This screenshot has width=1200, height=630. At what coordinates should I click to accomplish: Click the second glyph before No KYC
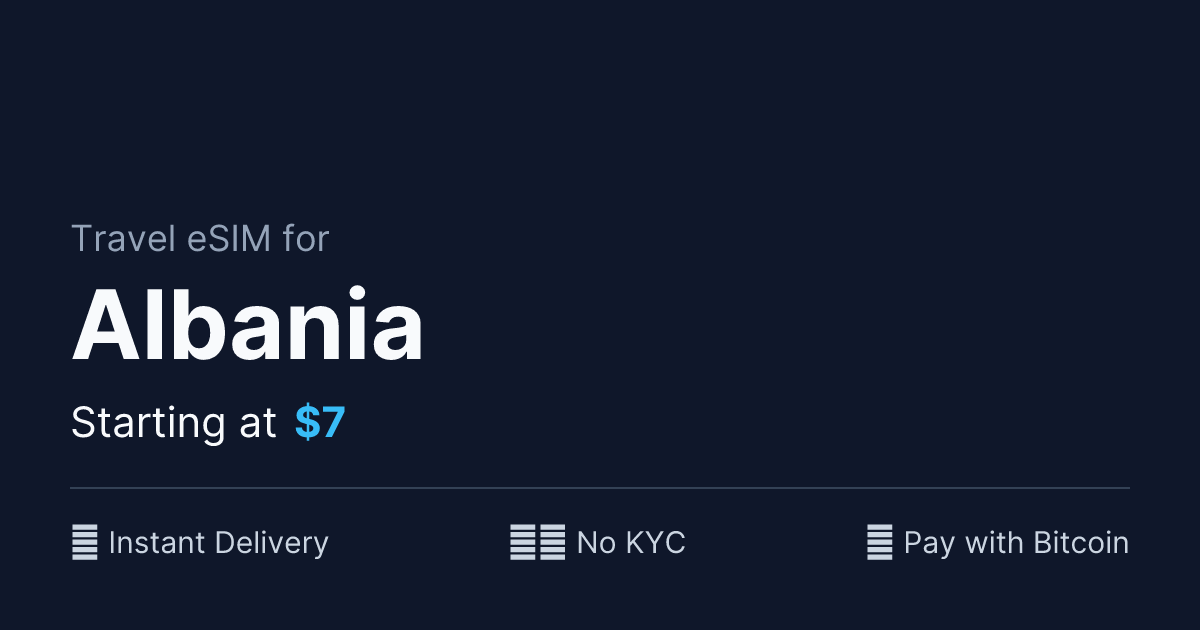click(x=553, y=543)
